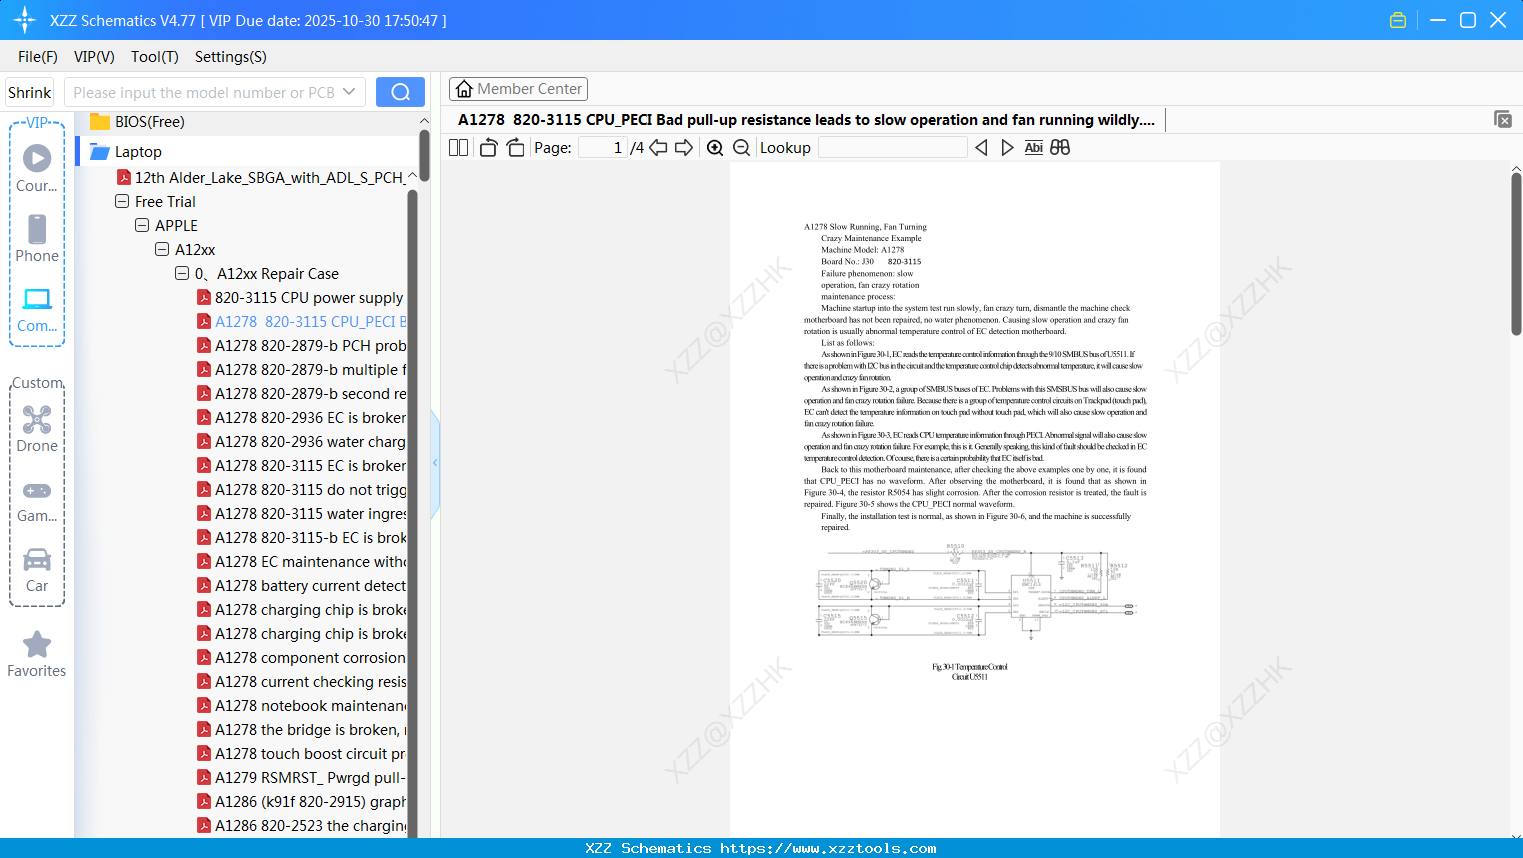Open A1278 820-2936 water charge file
The width and height of the screenshot is (1523, 858).
tap(301, 441)
